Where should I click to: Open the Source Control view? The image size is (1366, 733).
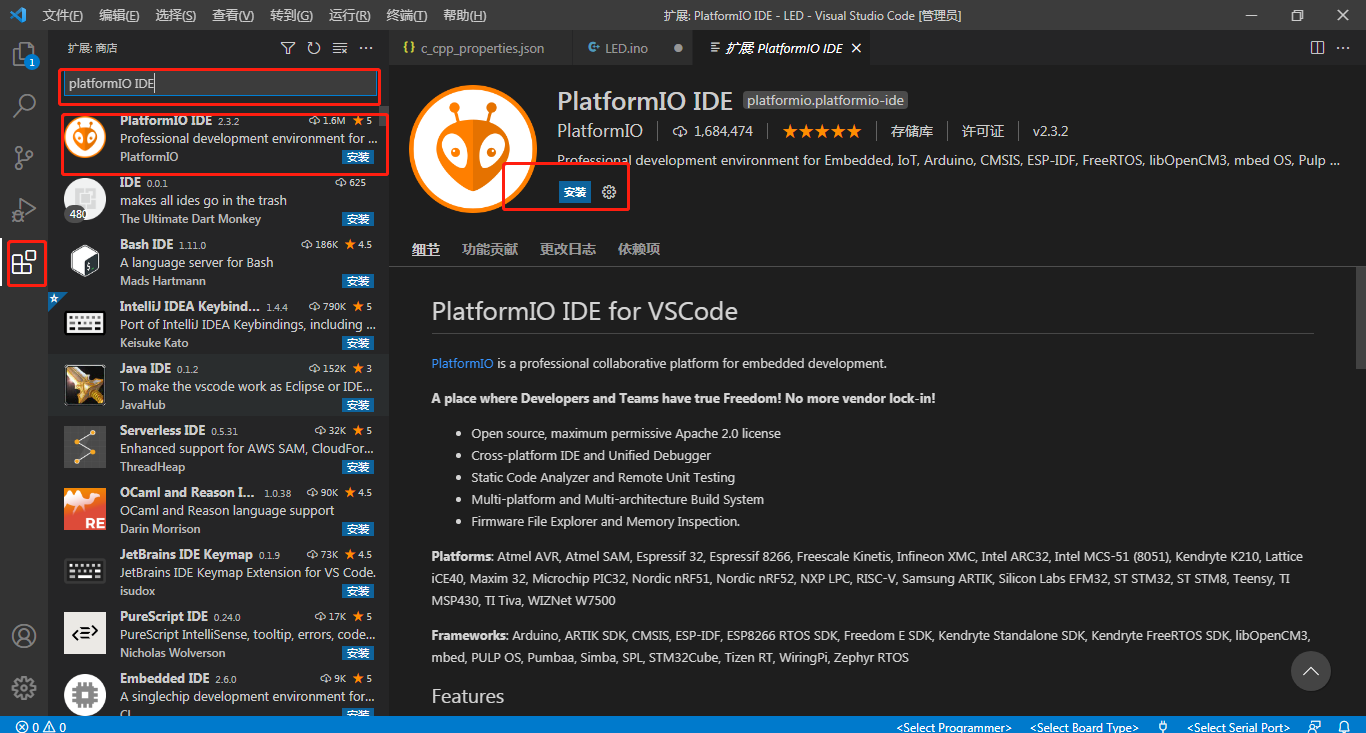pyautogui.click(x=24, y=158)
